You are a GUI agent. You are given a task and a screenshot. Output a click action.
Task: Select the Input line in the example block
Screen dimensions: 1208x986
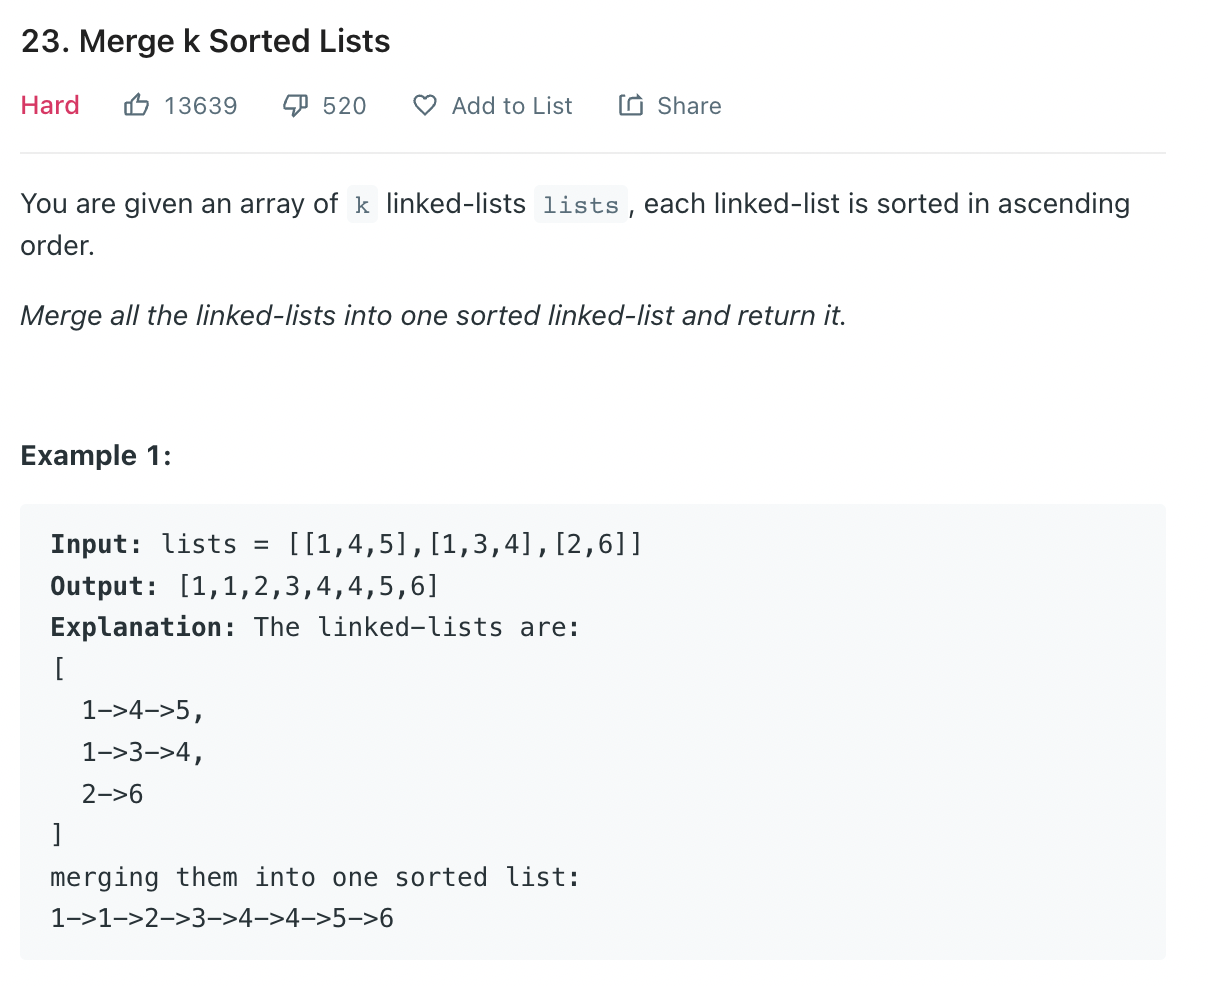pyautogui.click(x=345, y=543)
